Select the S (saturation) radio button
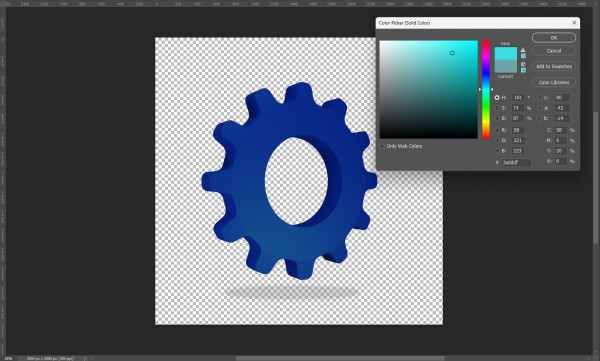The height and width of the screenshot is (361, 600). pyautogui.click(x=497, y=108)
